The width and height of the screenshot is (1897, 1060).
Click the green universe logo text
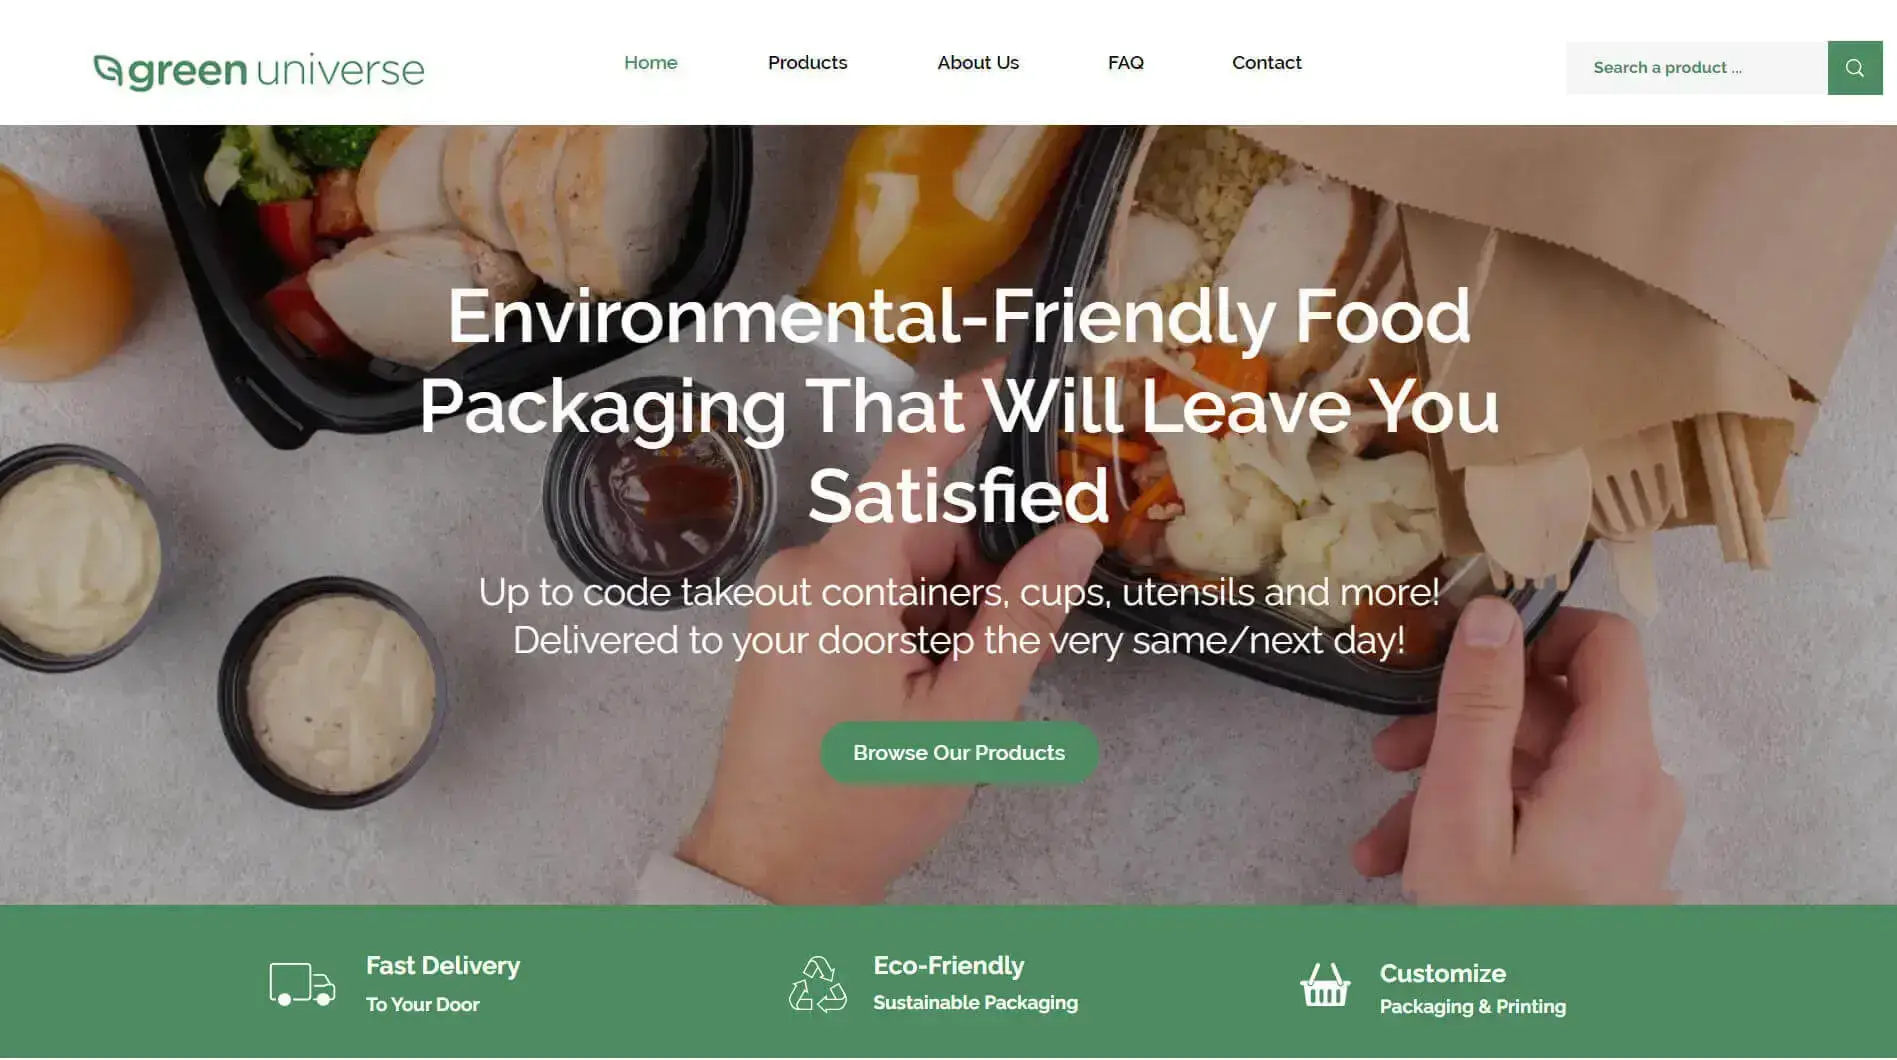pyautogui.click(x=276, y=71)
